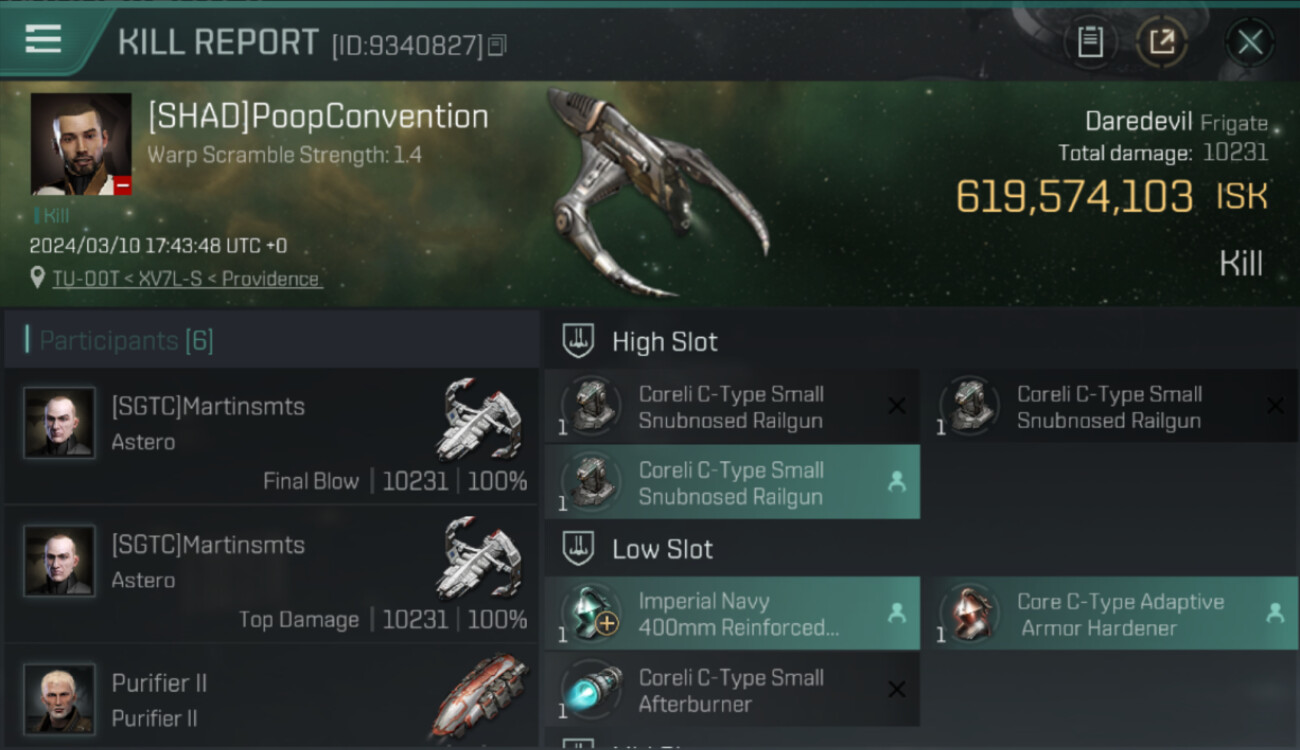The height and width of the screenshot is (750, 1300).
Task: Close the kill report window
Action: click(x=1250, y=42)
